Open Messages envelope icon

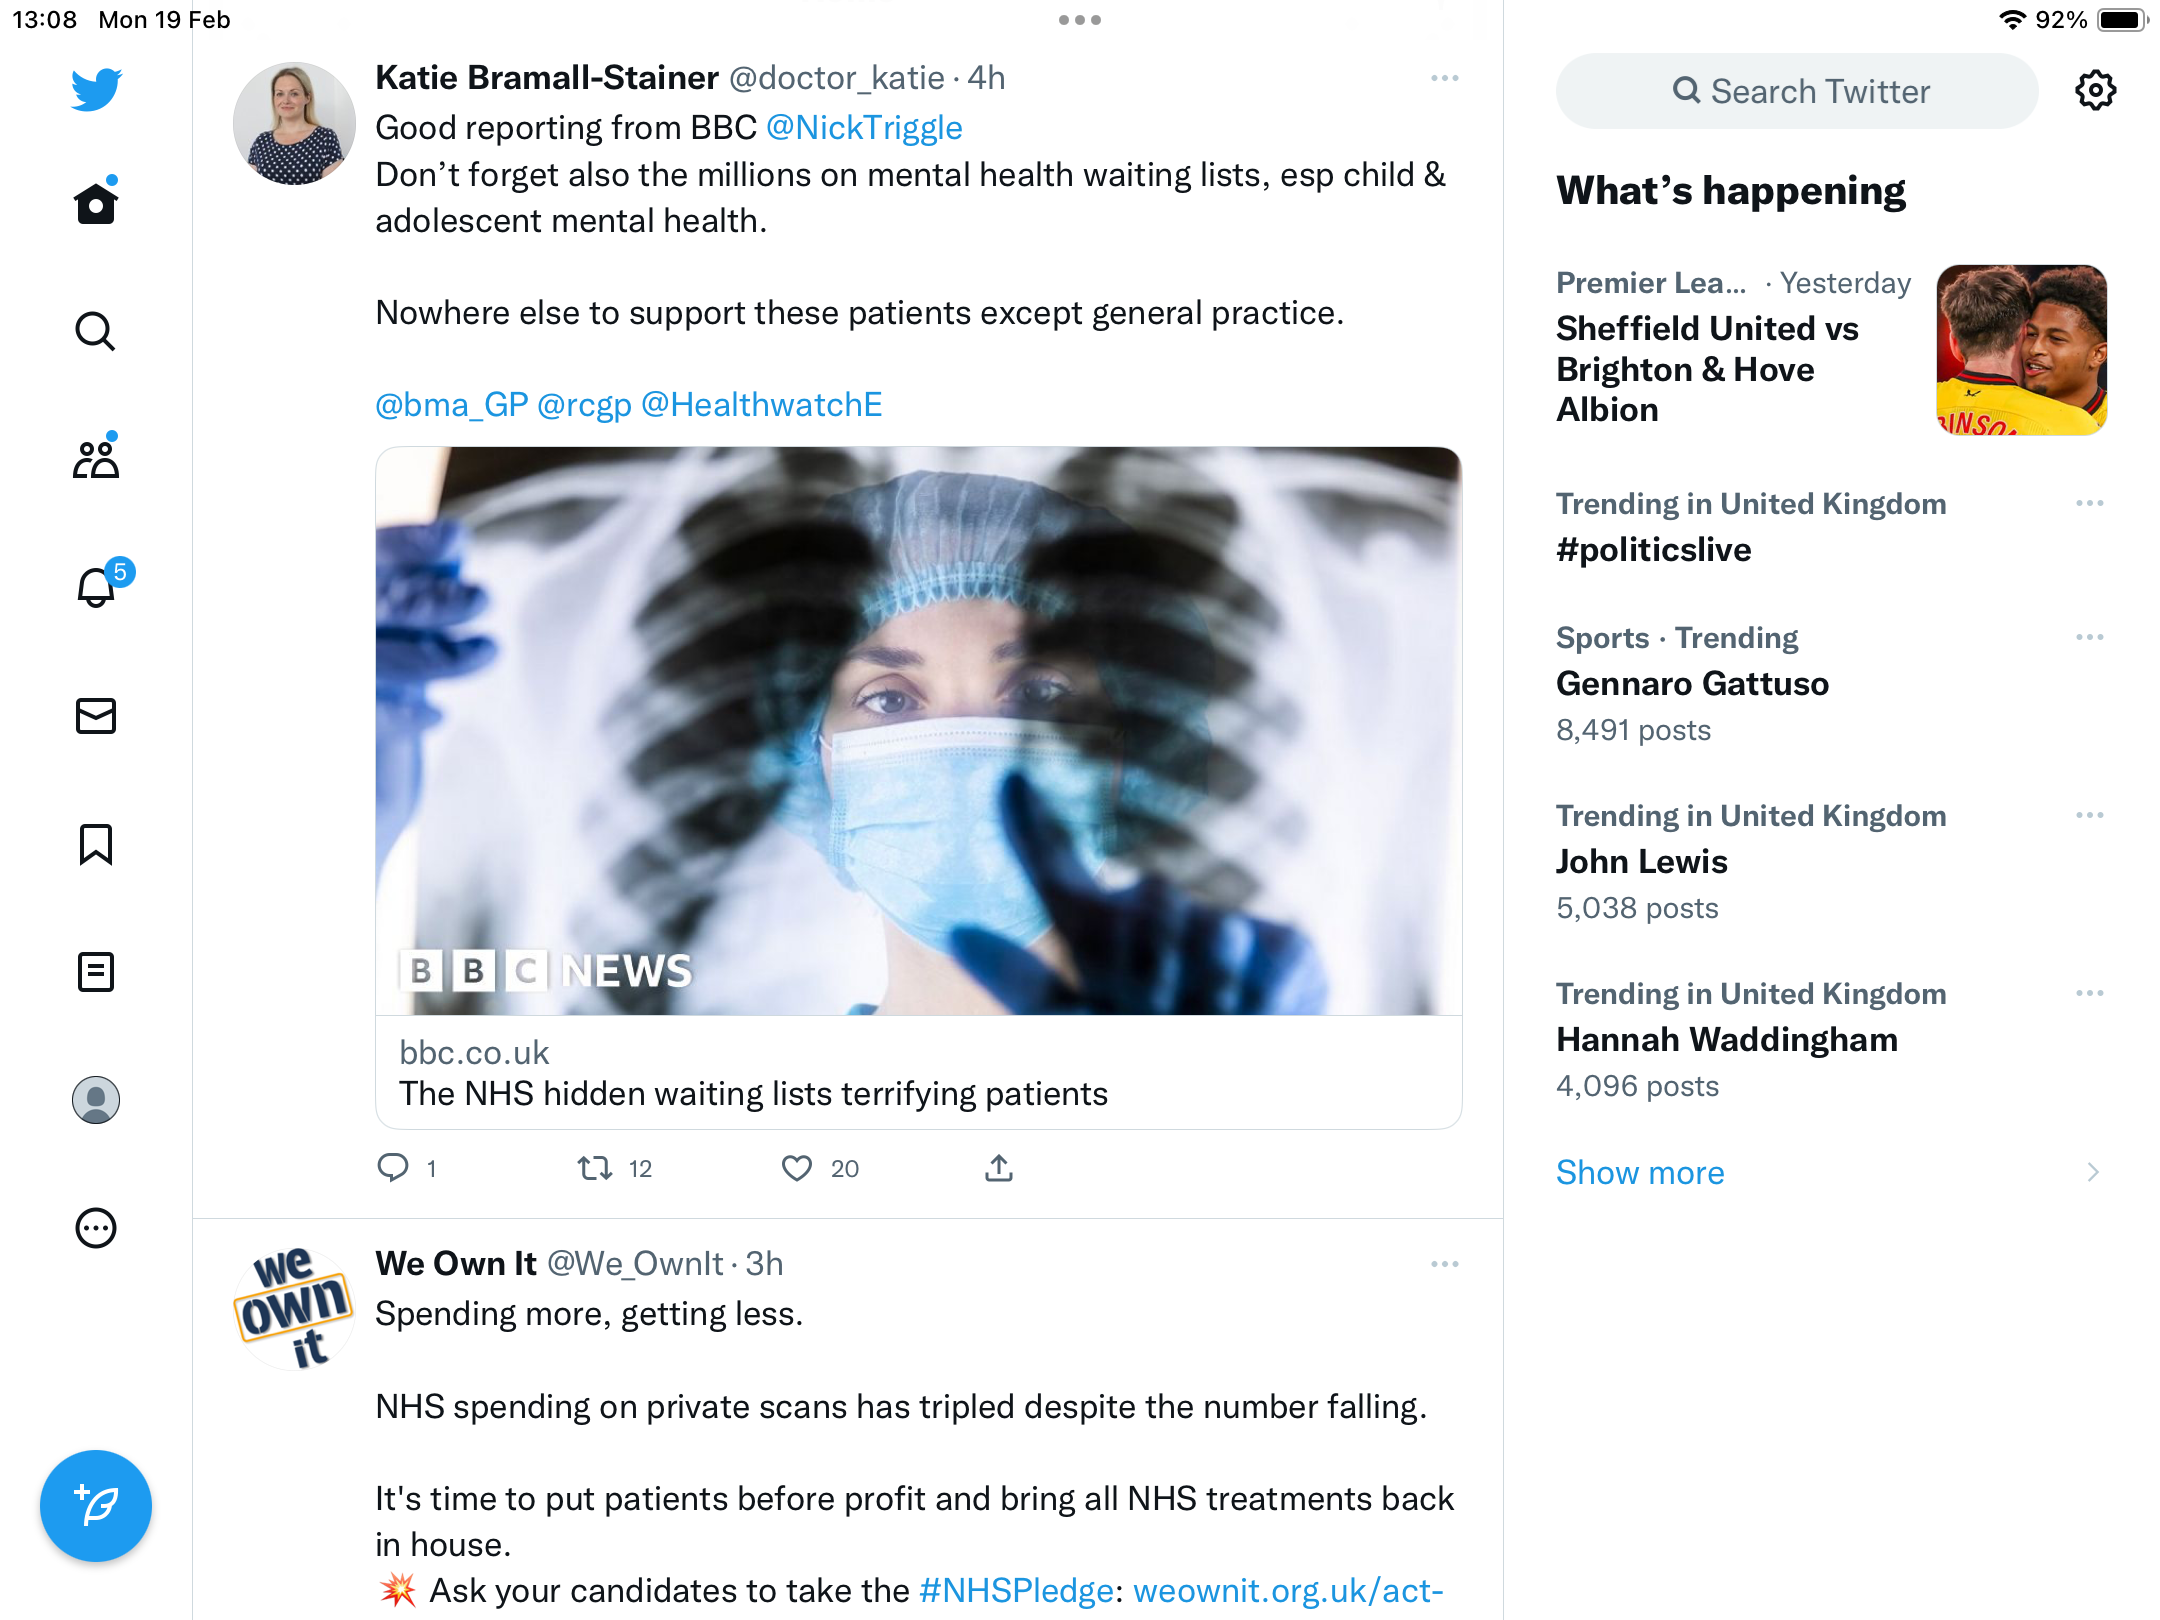coord(96,716)
